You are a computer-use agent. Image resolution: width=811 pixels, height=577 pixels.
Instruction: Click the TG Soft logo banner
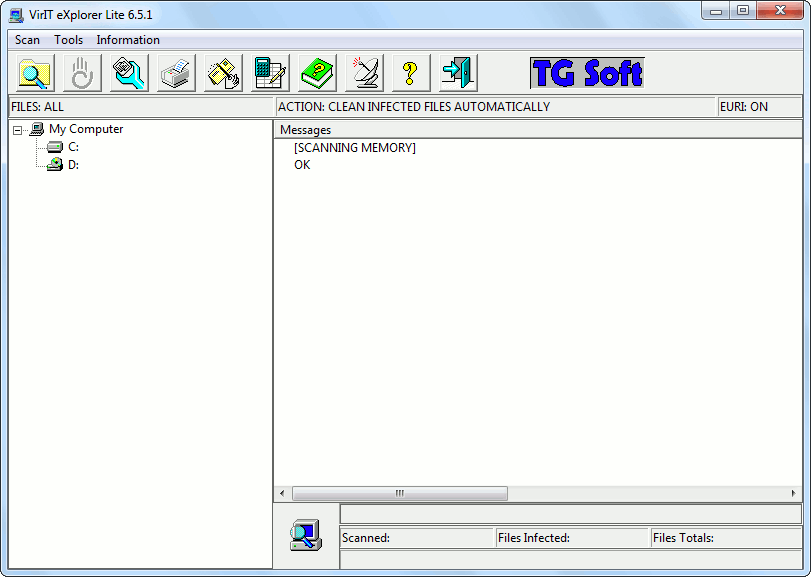click(587, 73)
